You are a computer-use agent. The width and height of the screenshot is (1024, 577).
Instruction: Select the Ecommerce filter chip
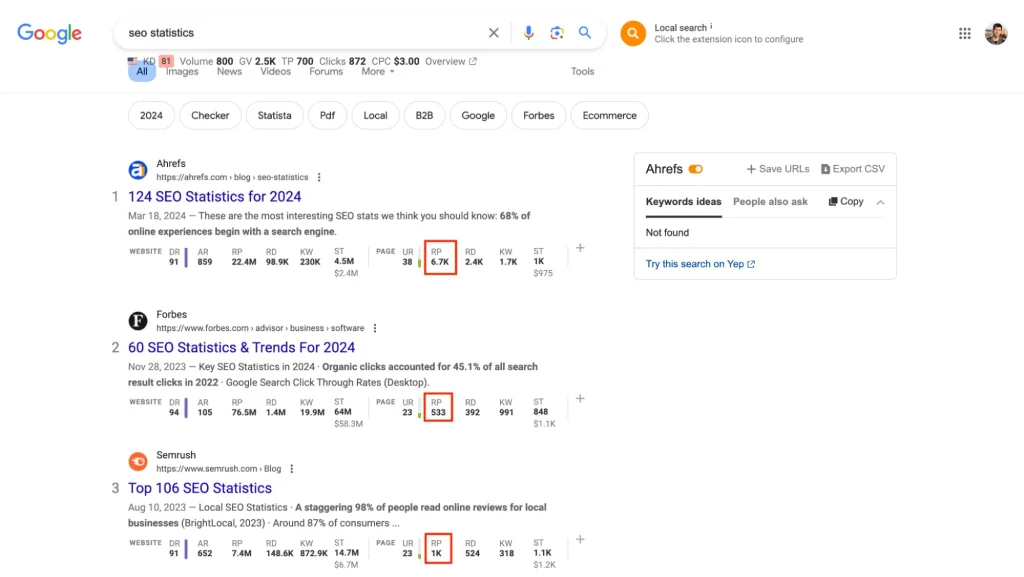pos(609,116)
